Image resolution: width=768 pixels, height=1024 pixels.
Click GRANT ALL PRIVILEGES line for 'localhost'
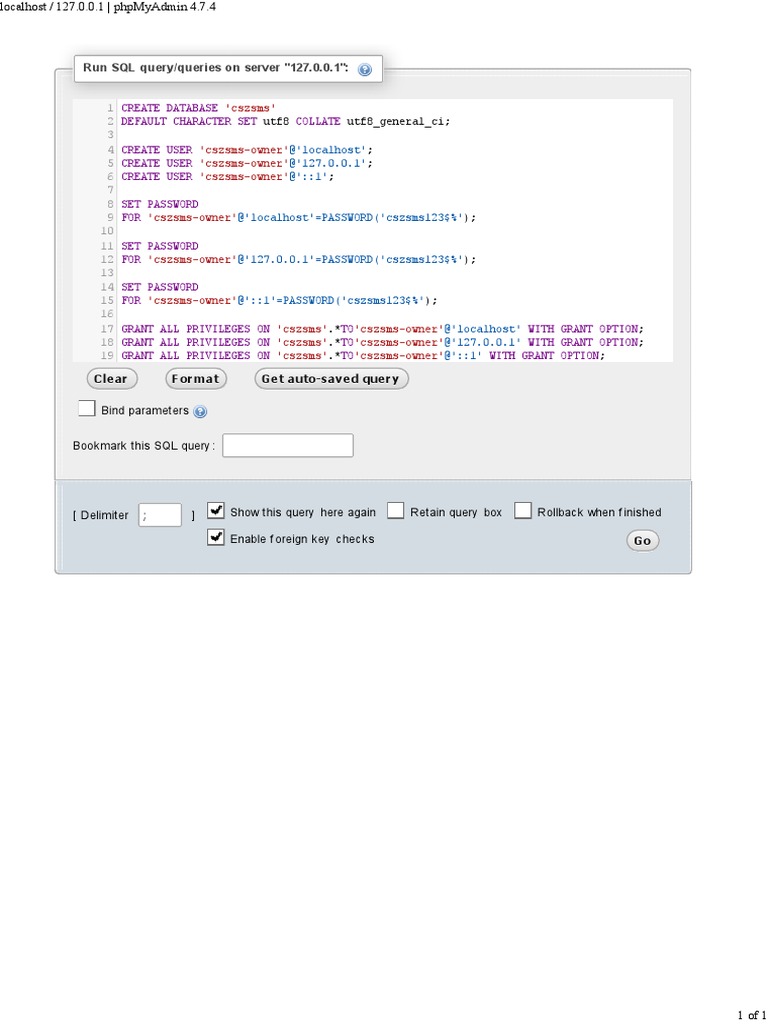[382, 328]
